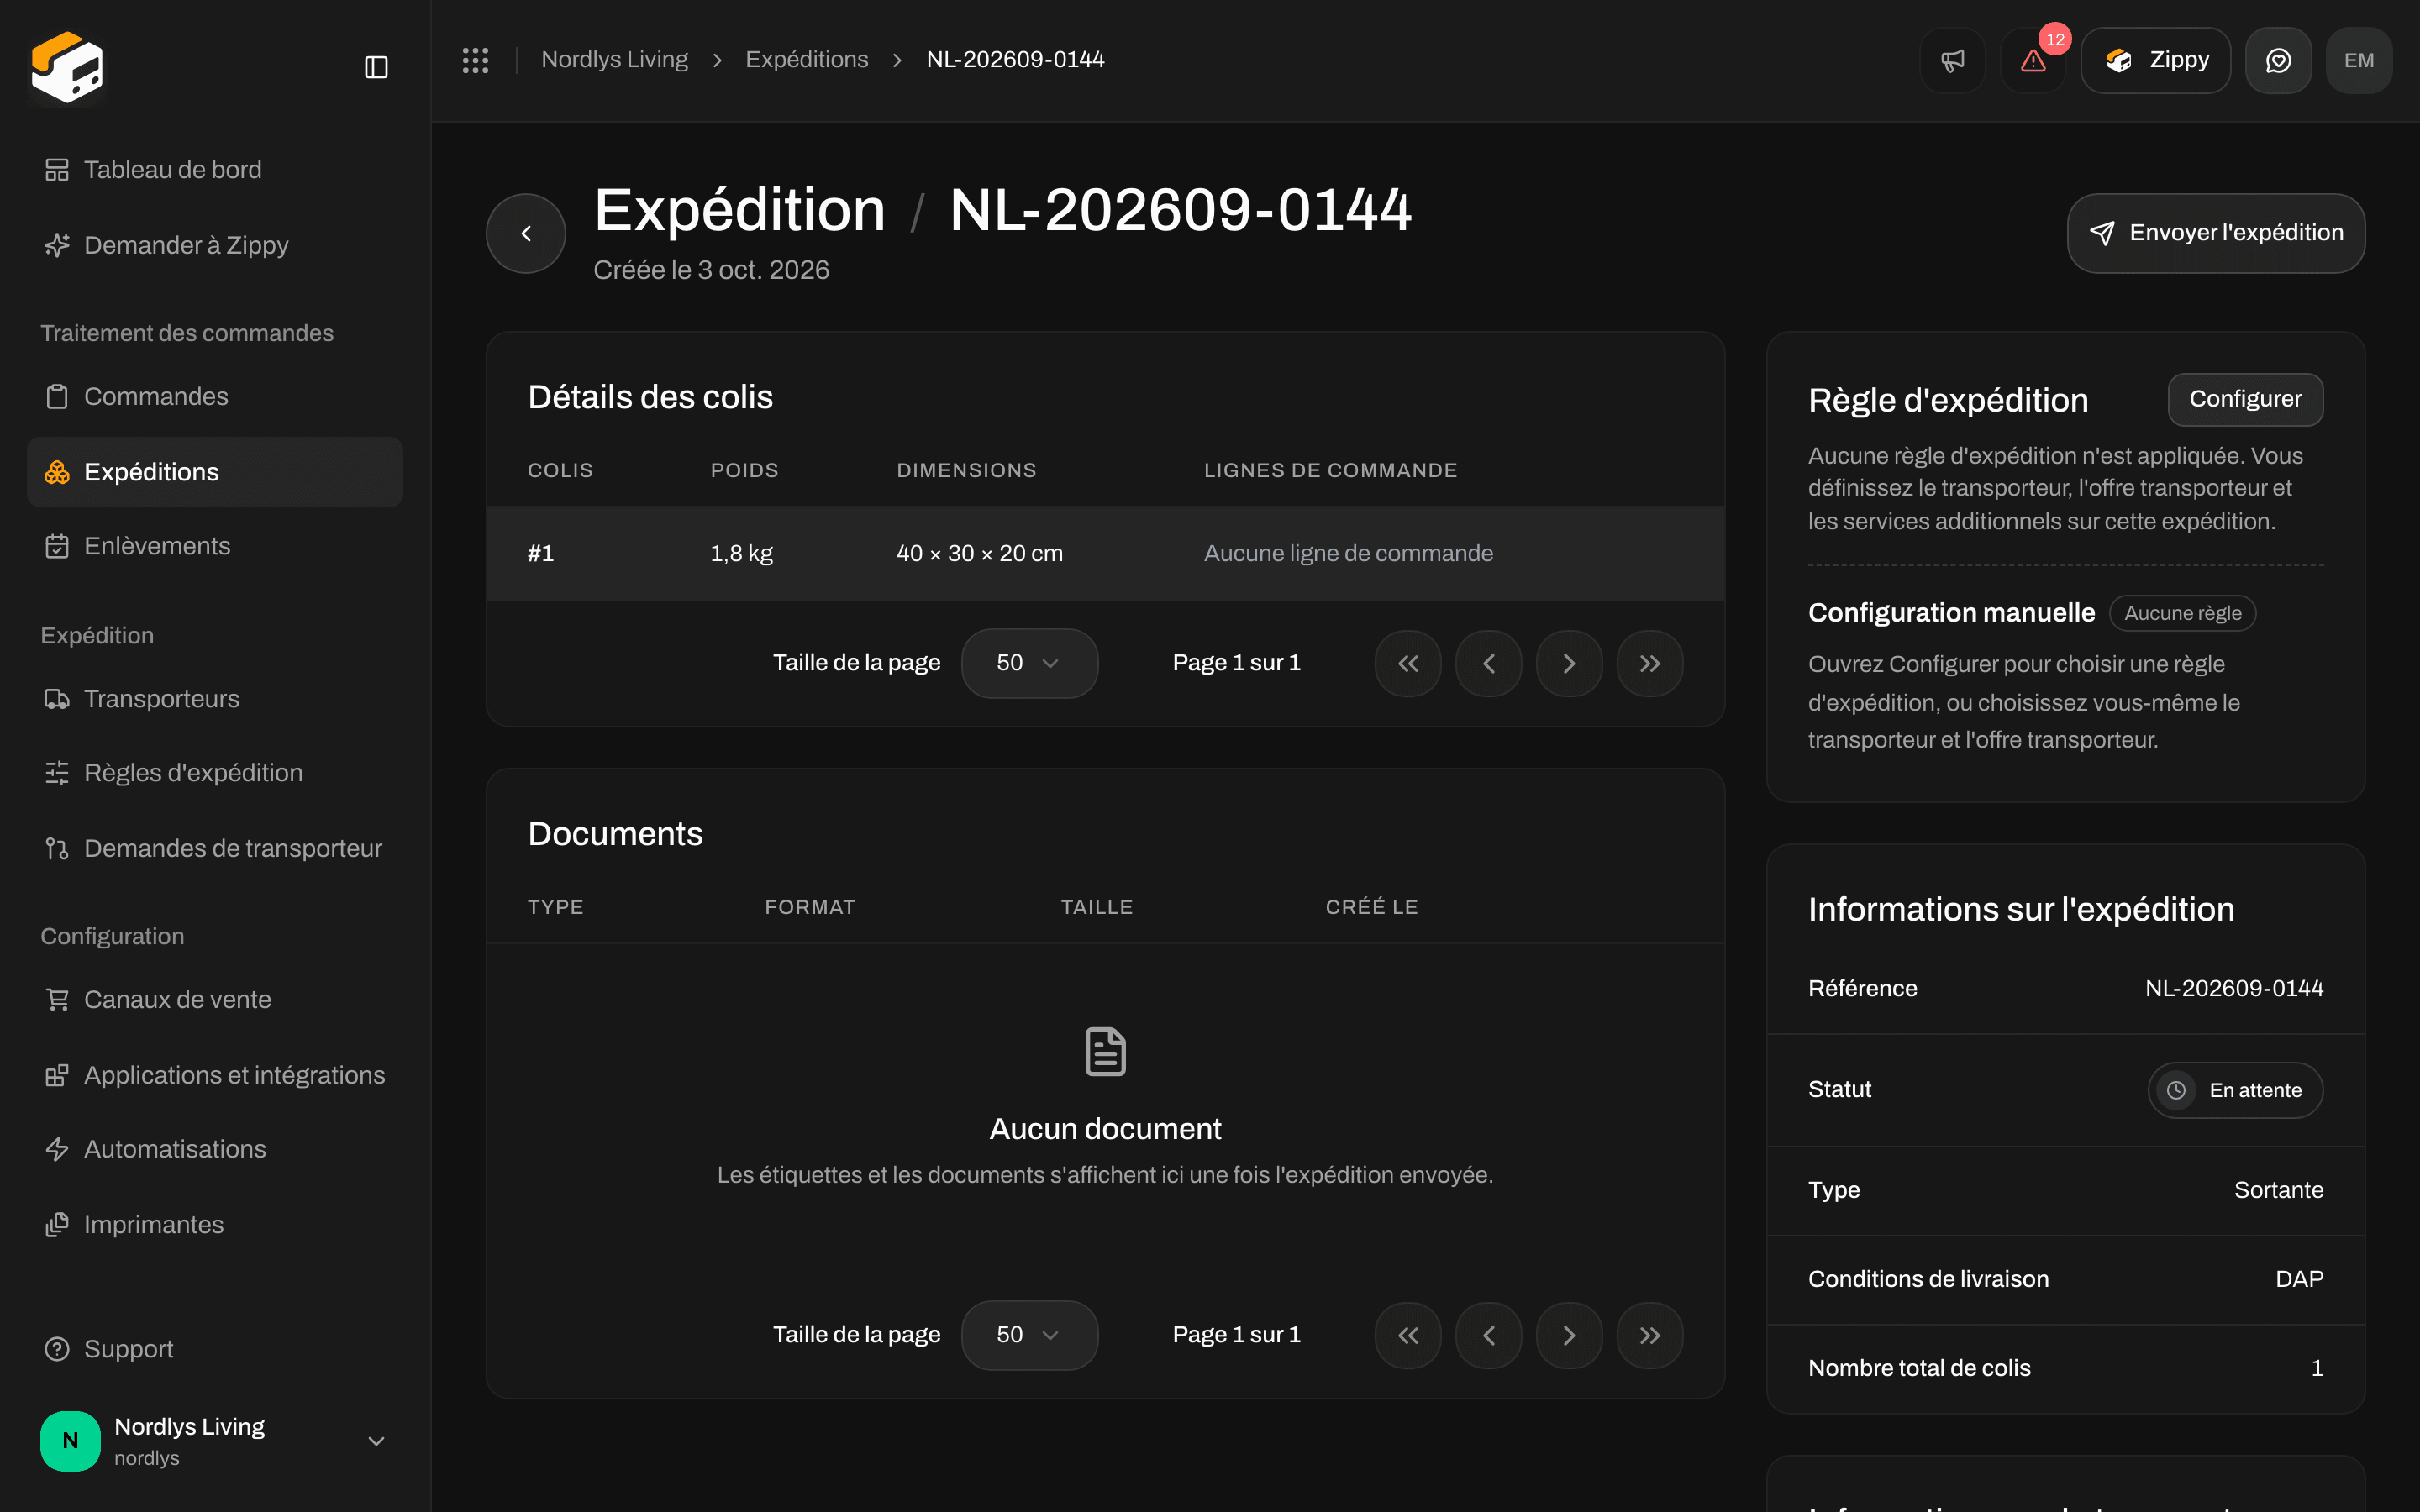Go to last page in Documents
The width and height of the screenshot is (2420, 1512).
[x=1650, y=1335]
